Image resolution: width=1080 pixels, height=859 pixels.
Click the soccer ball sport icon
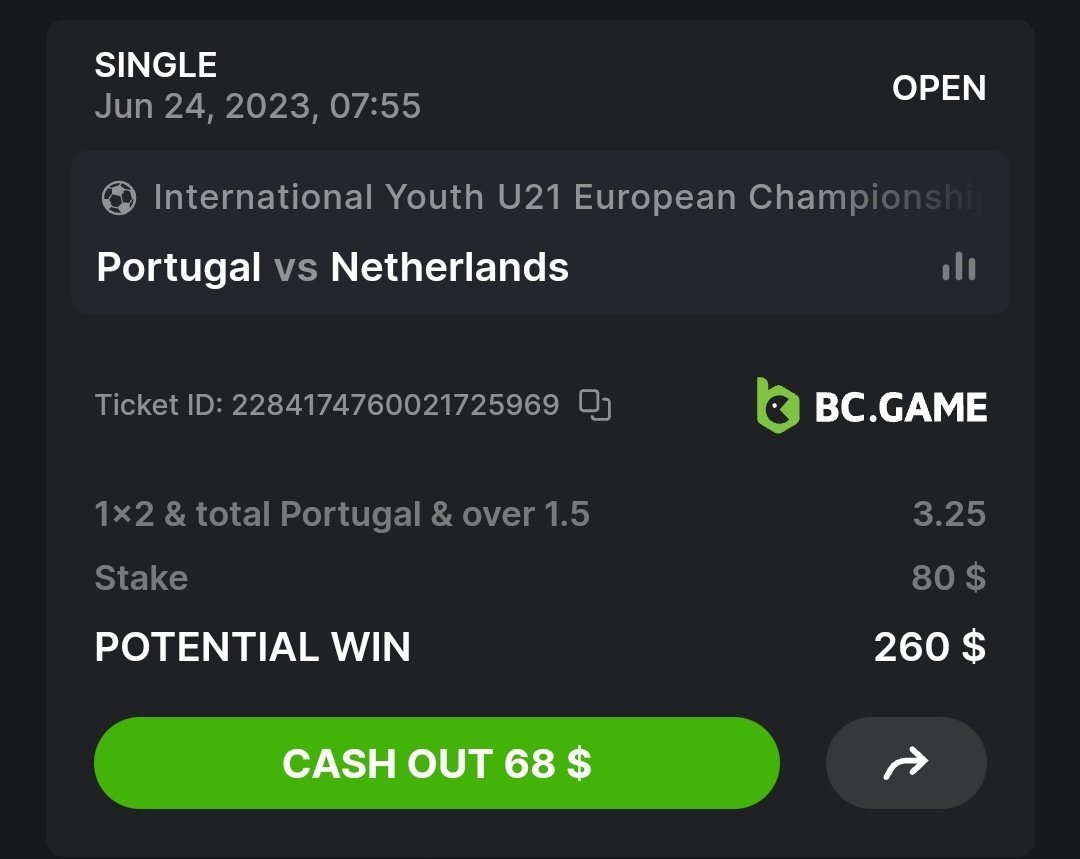[119, 198]
